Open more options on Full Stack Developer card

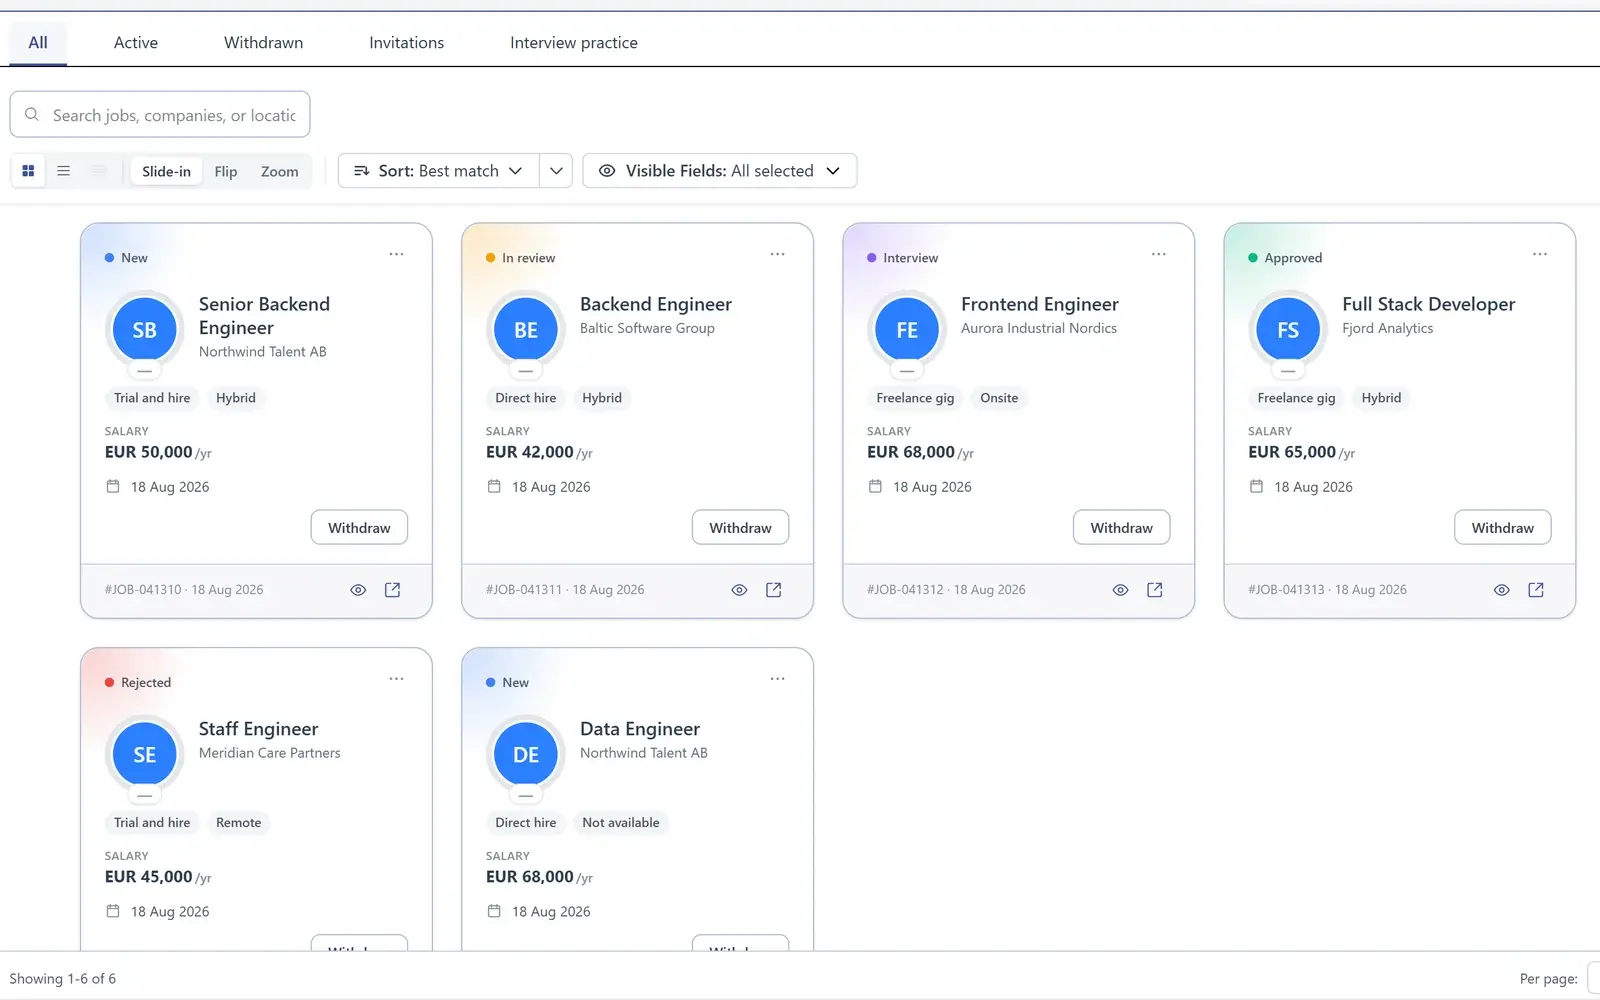pyautogui.click(x=1539, y=254)
